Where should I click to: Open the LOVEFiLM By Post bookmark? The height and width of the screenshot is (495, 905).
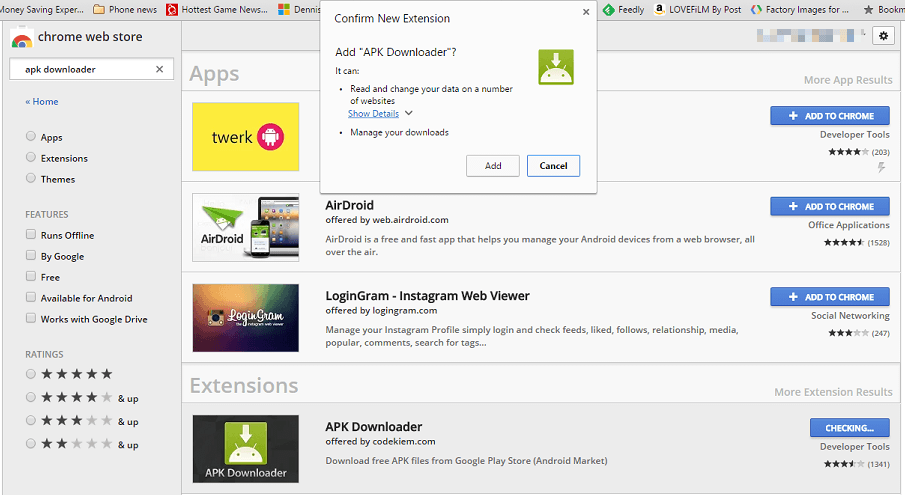click(x=698, y=9)
